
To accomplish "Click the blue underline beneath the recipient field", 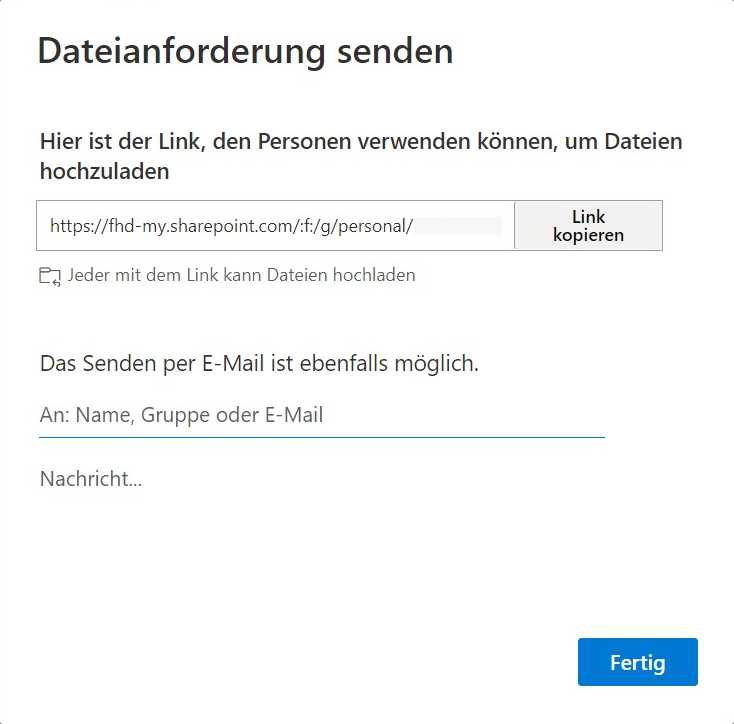I will point(321,437).
